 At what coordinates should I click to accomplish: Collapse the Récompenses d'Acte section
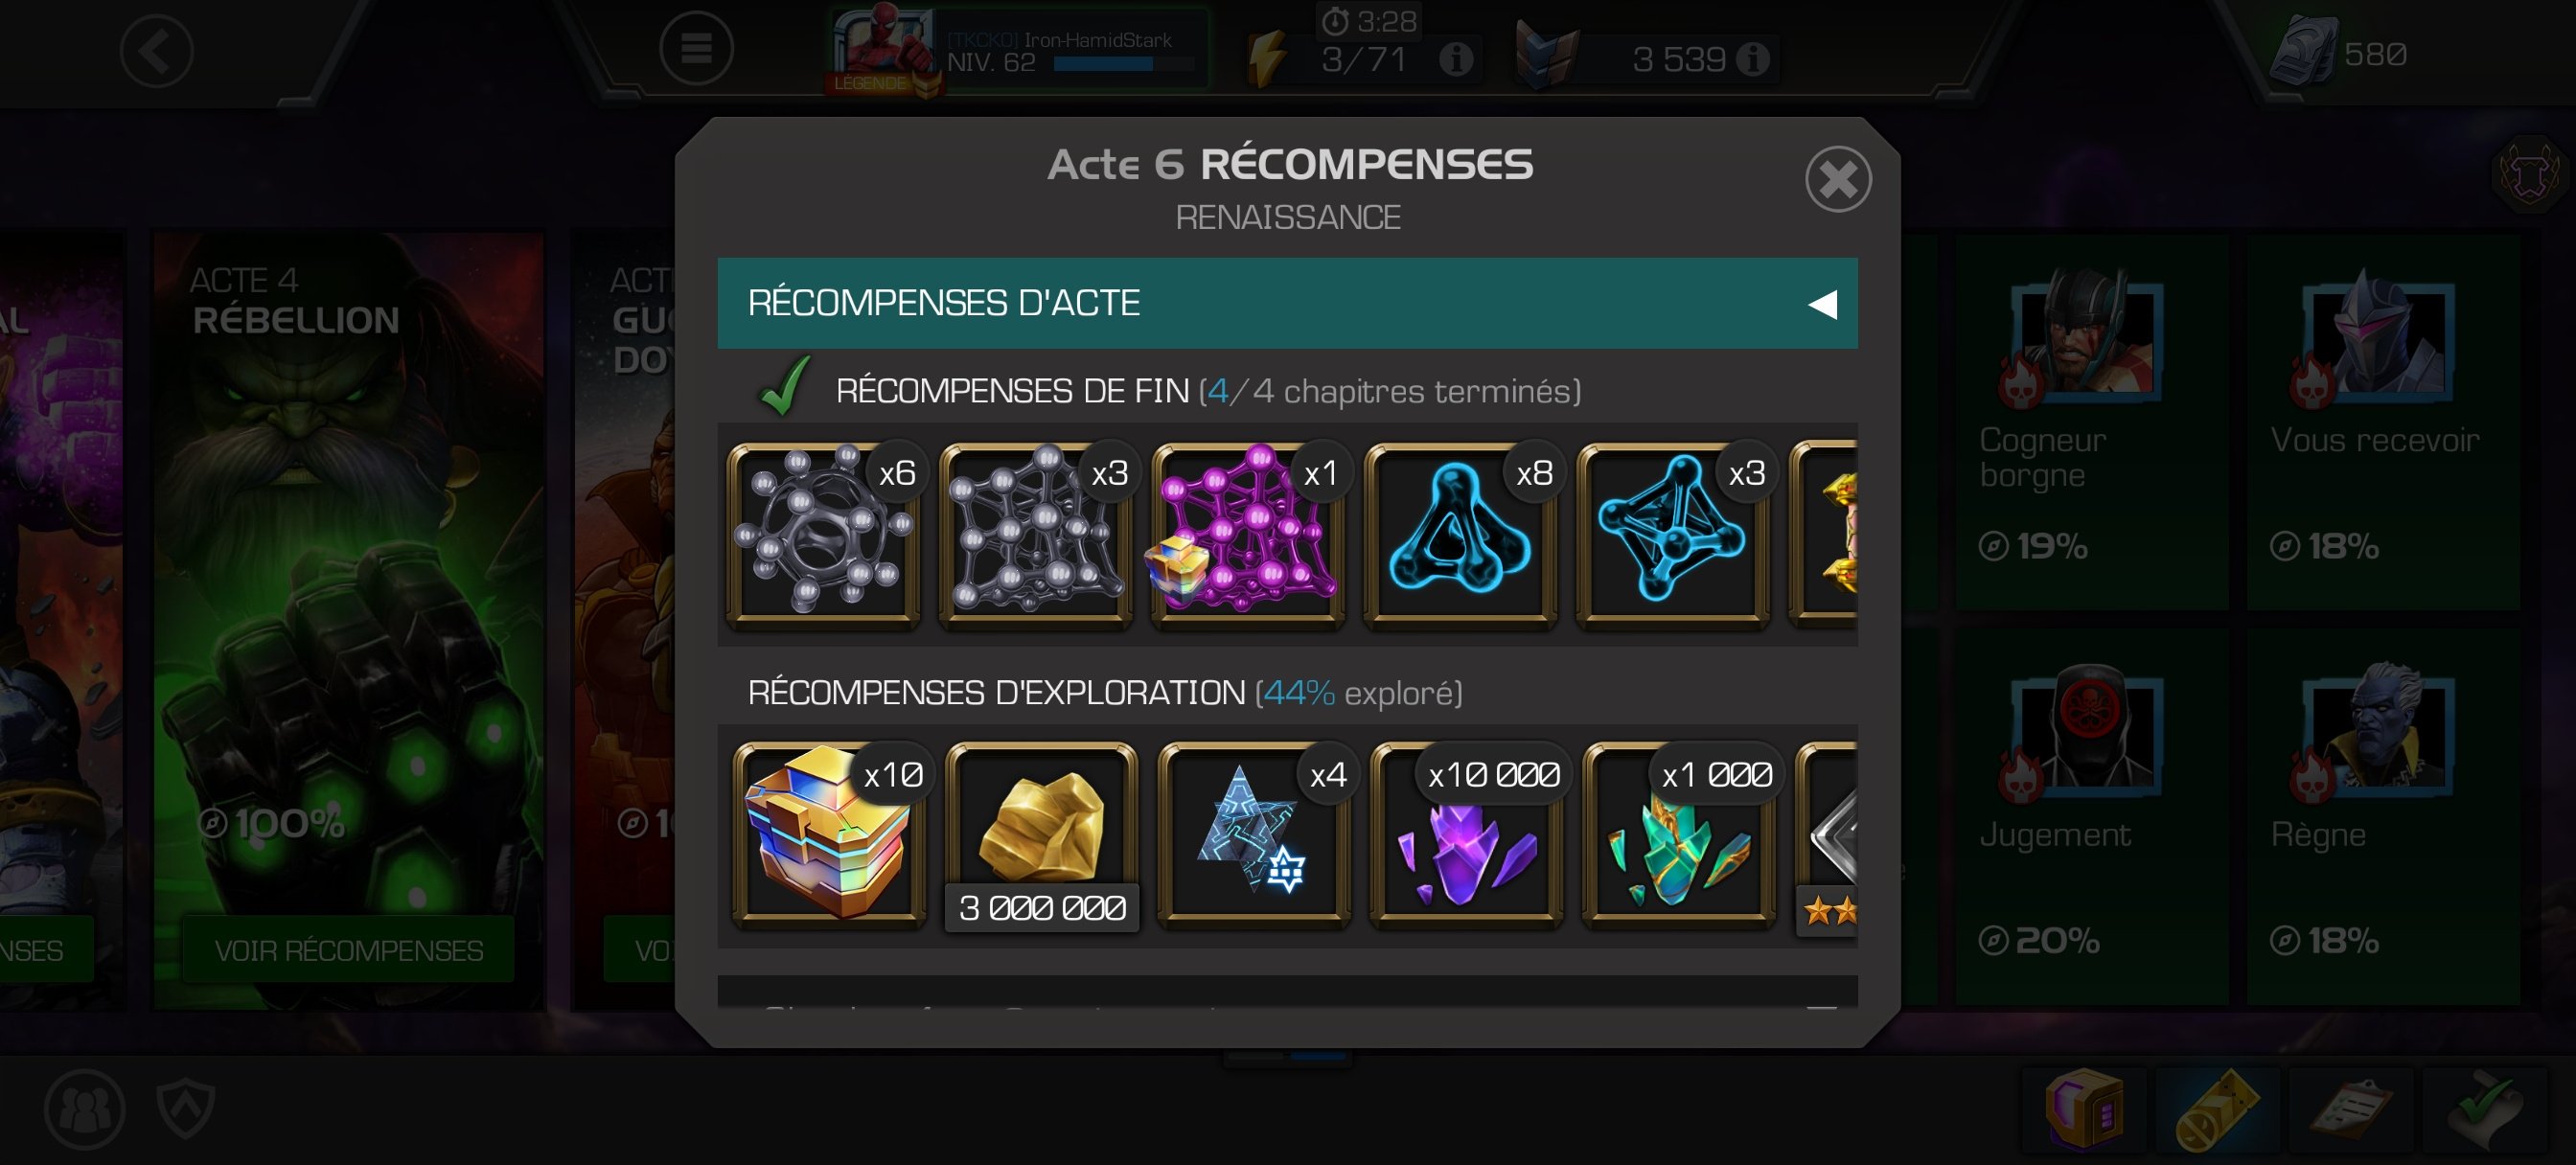pyautogui.click(x=1287, y=303)
